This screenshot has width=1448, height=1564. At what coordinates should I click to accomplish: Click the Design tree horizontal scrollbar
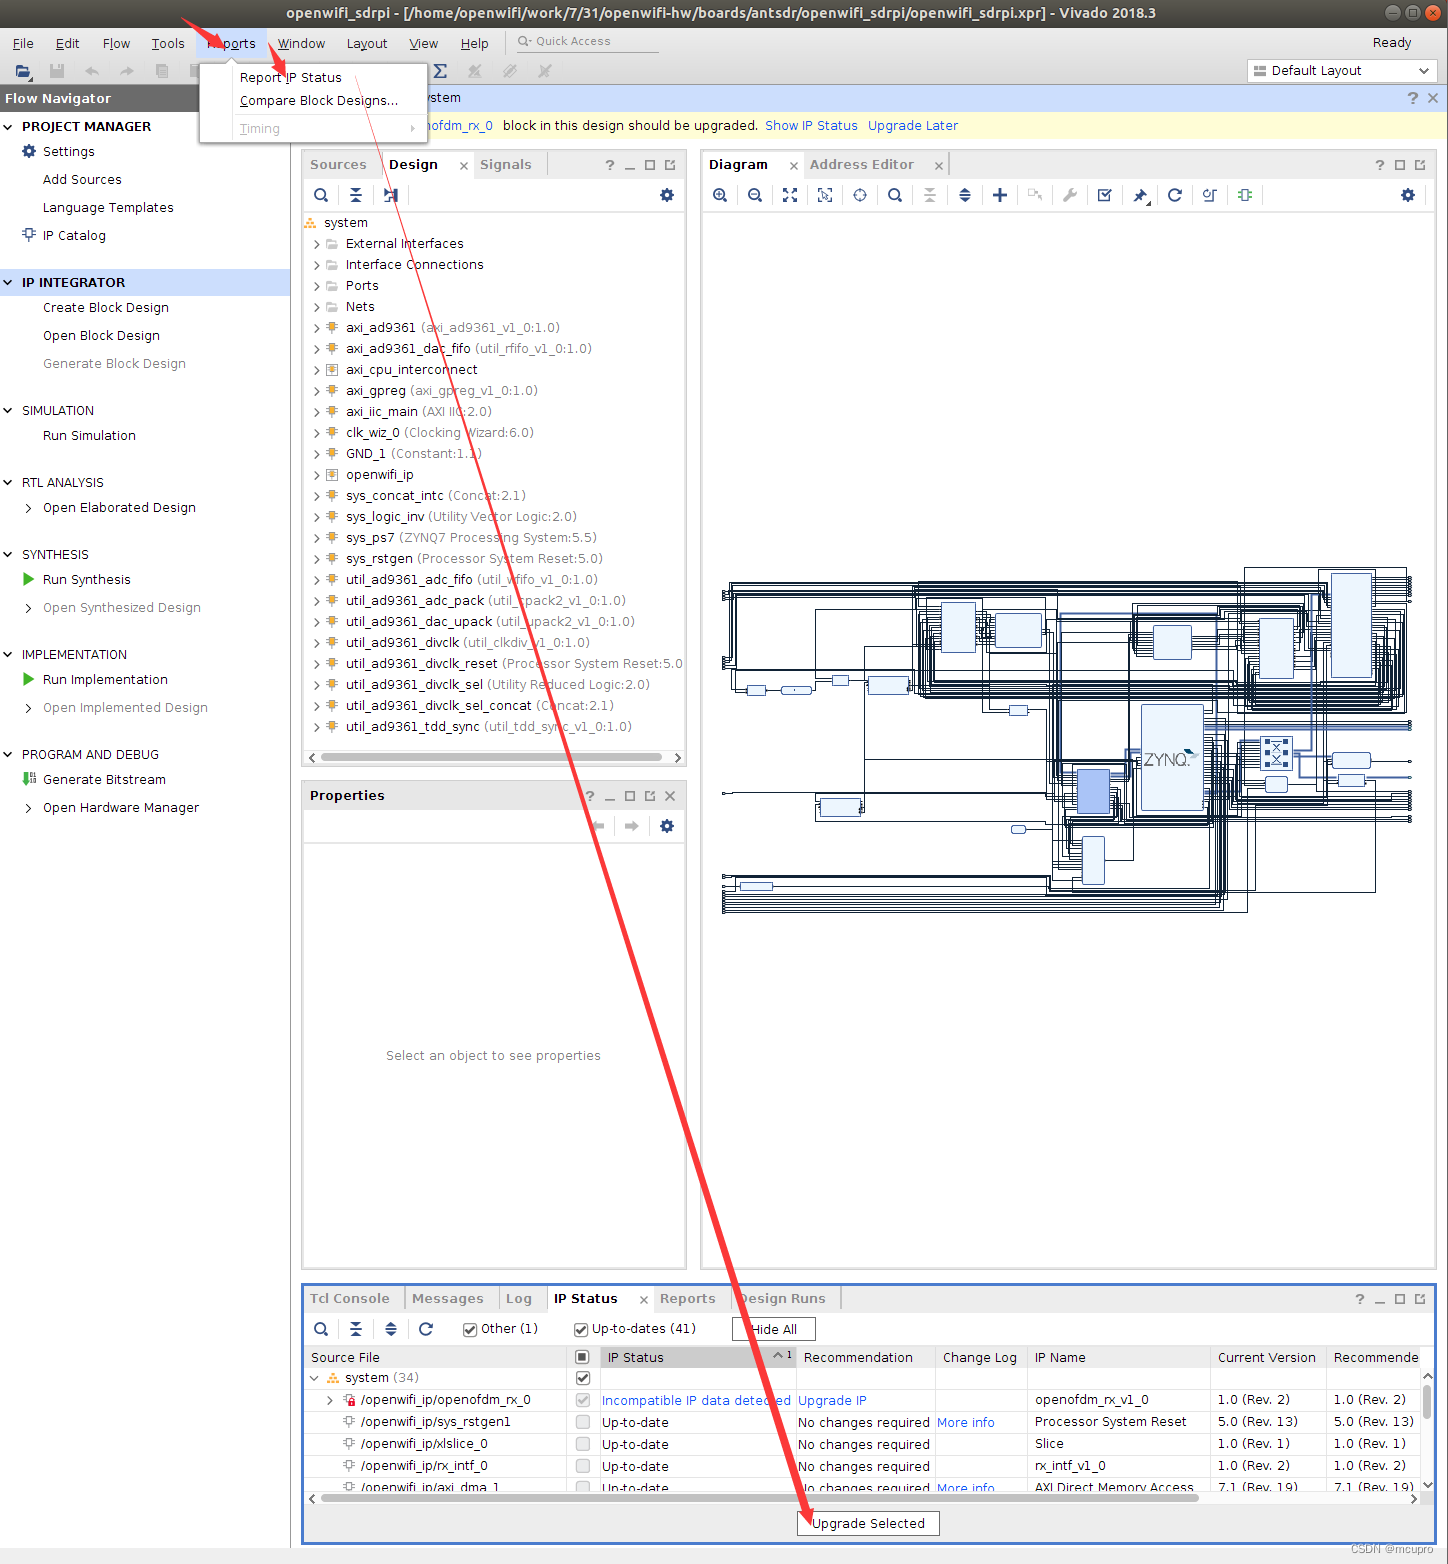click(x=490, y=757)
